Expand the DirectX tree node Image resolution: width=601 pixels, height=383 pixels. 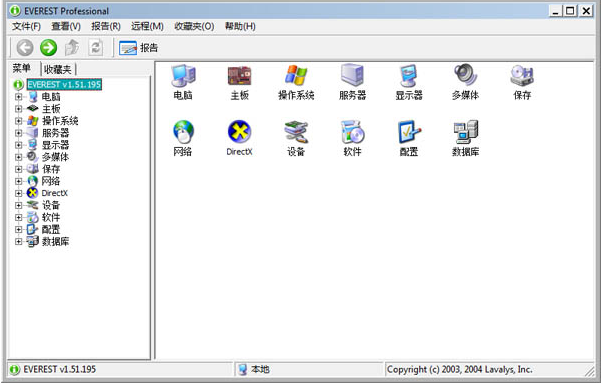click(18, 193)
